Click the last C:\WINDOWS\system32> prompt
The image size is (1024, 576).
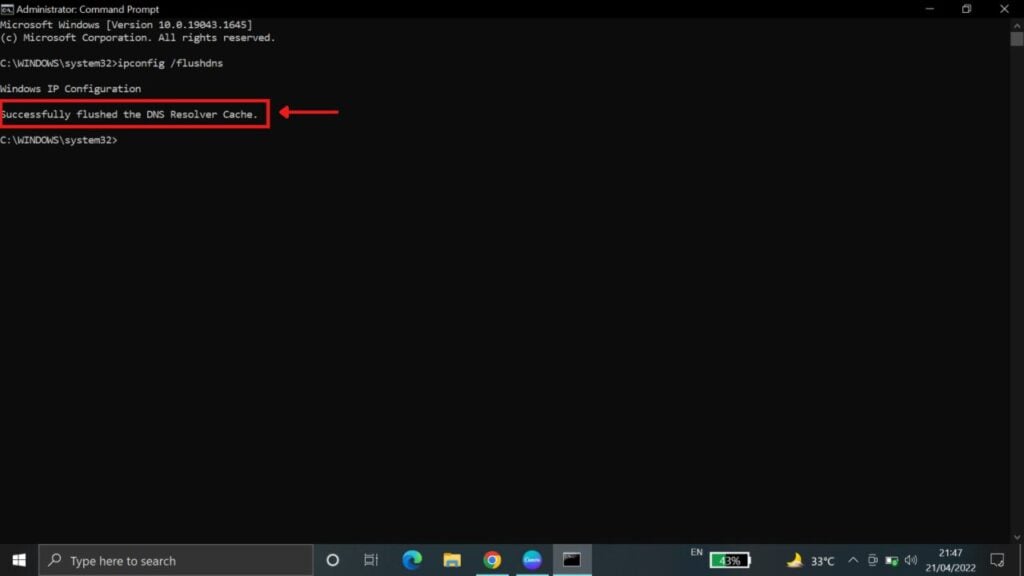tap(59, 140)
